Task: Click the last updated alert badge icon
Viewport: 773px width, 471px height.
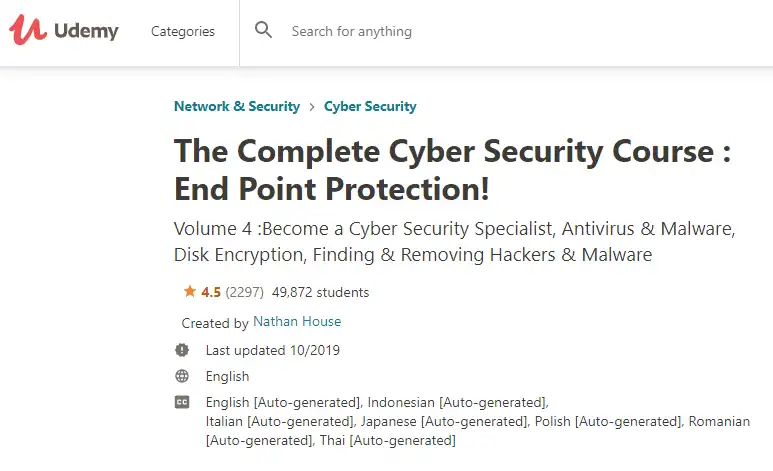Action: [x=182, y=350]
